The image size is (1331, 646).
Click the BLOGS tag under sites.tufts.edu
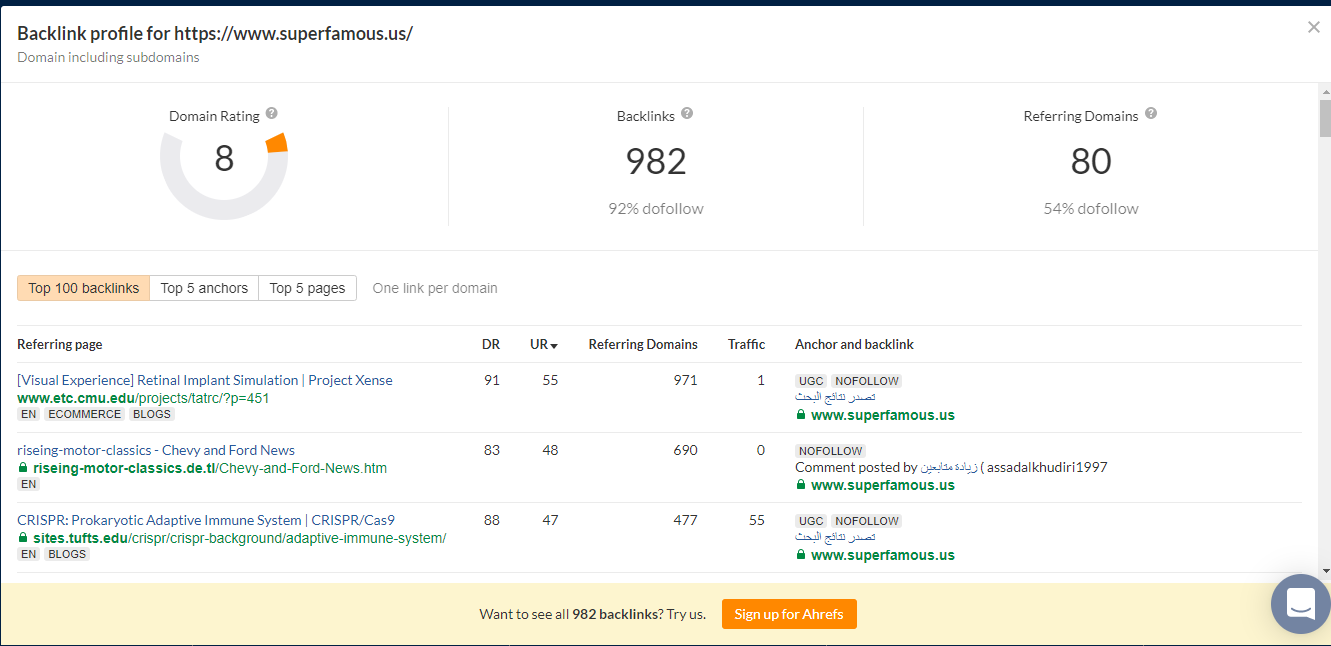(67, 554)
